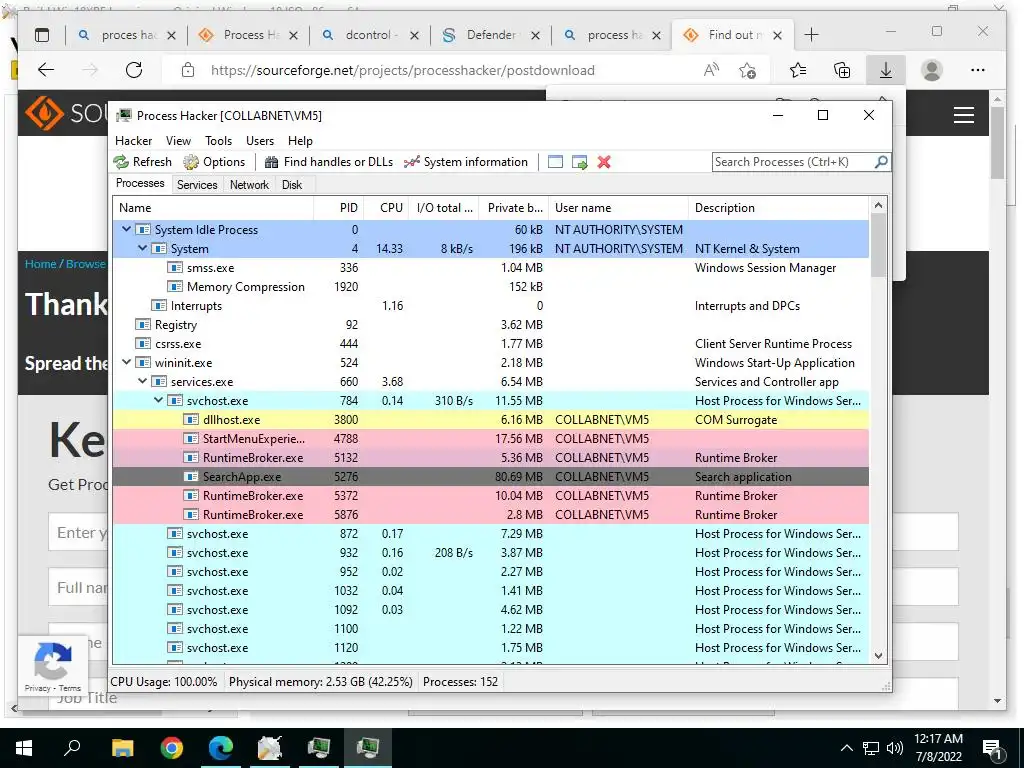Select RuntimeBroker.exe with PID 5132

pos(490,458)
